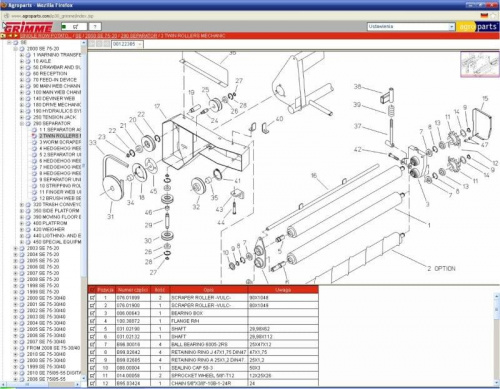Select 3 WORM SCRAPER in tree

[x=59, y=142]
